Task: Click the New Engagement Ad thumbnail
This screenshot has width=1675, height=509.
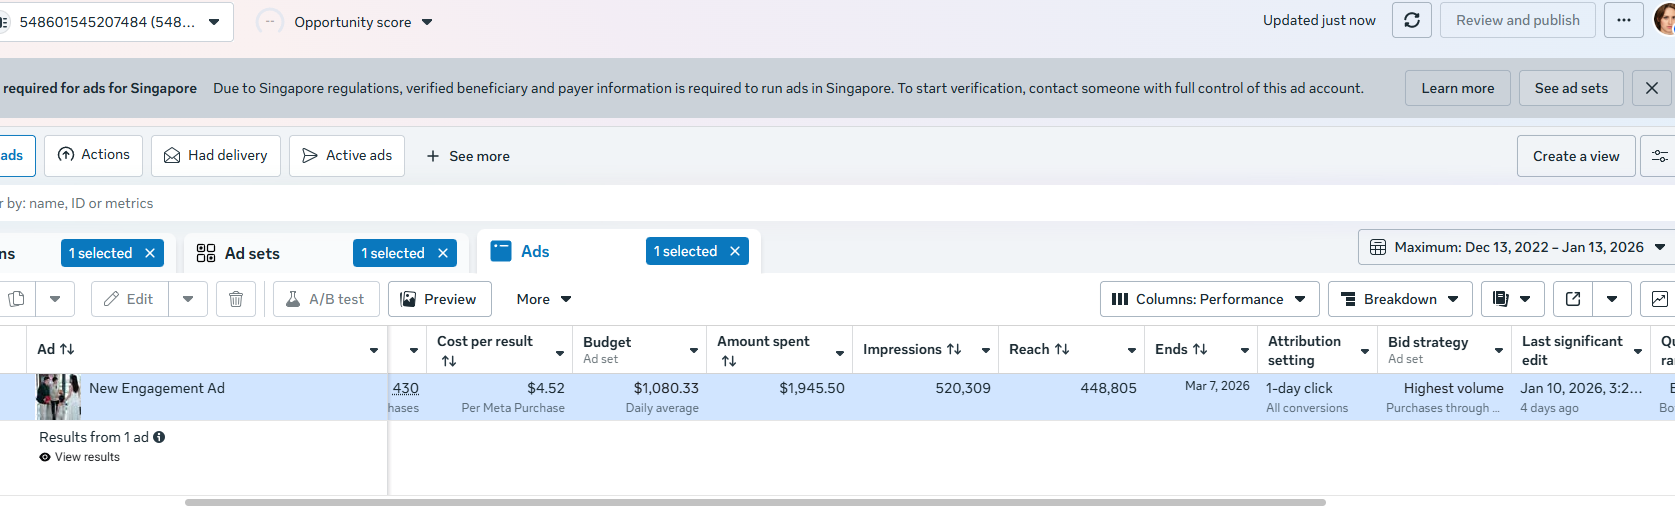Action: (58, 396)
